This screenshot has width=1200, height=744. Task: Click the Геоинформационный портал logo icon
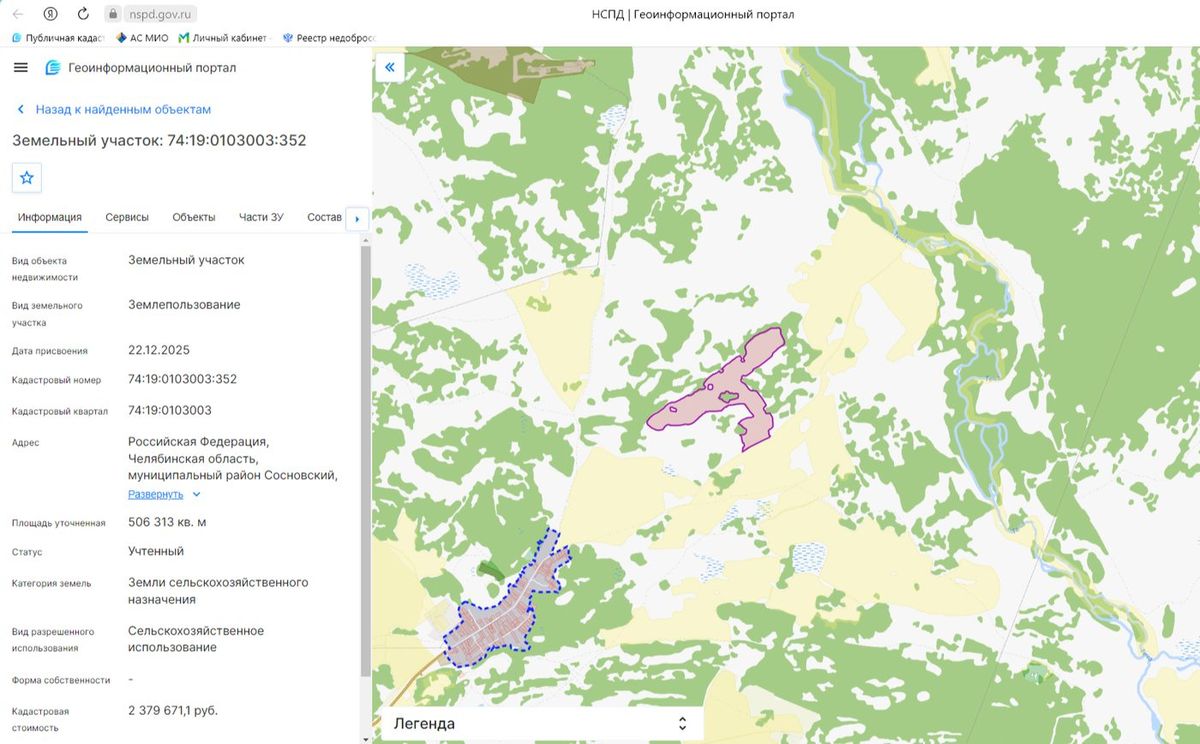[53, 68]
